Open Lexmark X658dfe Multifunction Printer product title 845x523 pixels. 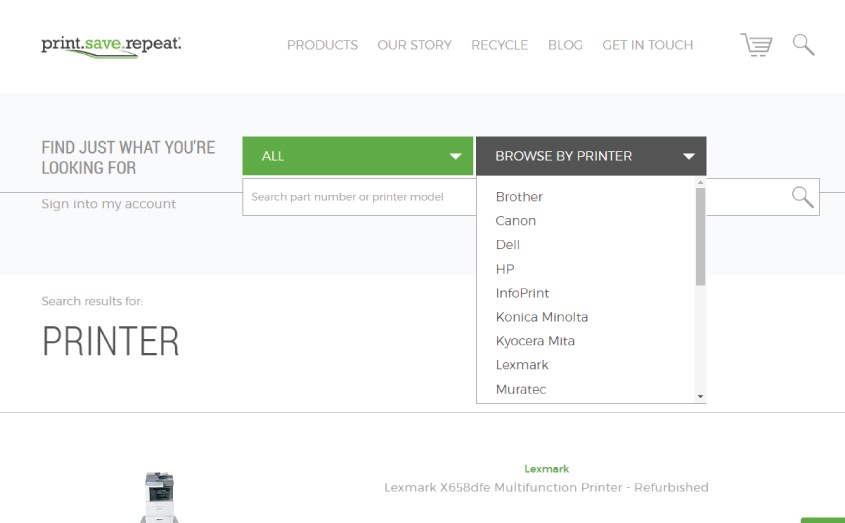546,487
